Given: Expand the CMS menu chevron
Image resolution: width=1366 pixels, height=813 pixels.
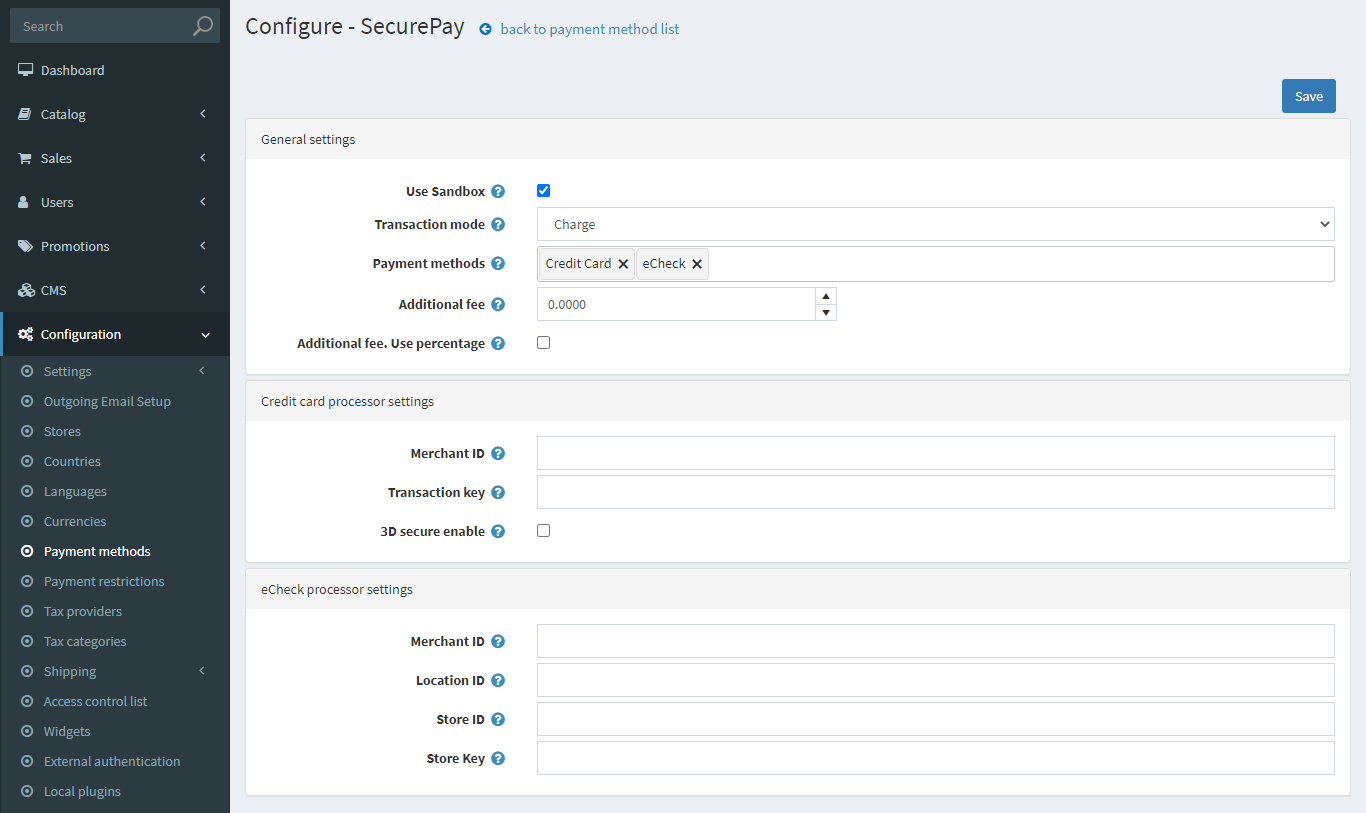Looking at the screenshot, I should (x=203, y=290).
